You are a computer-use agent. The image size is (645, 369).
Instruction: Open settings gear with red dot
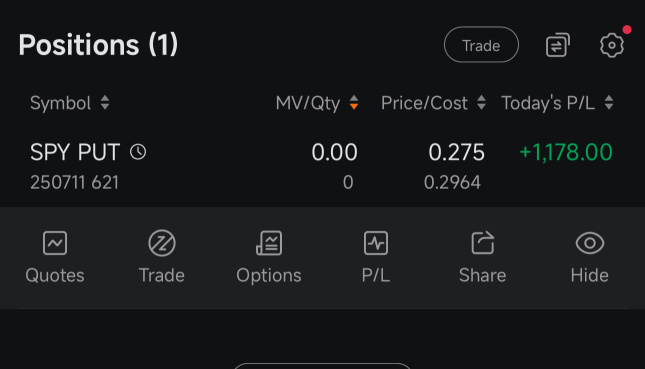click(612, 45)
